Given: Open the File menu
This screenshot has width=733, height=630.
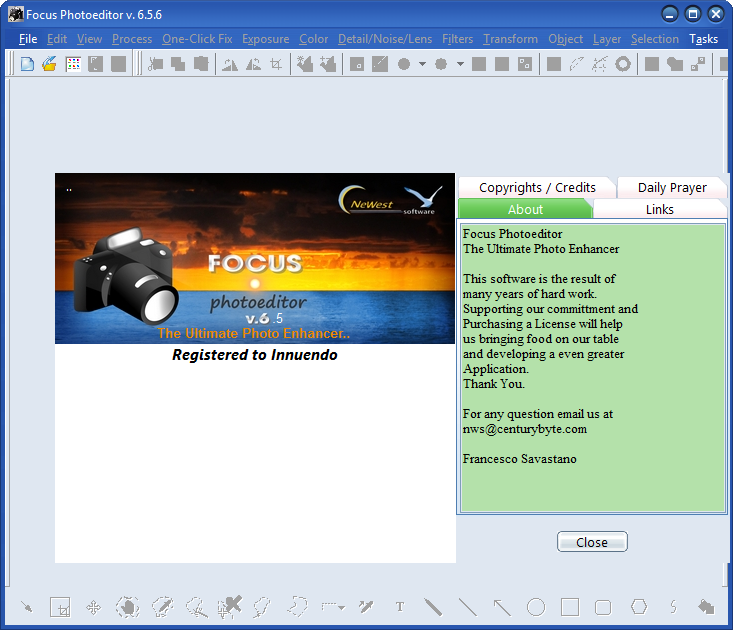Looking at the screenshot, I should click(28, 39).
